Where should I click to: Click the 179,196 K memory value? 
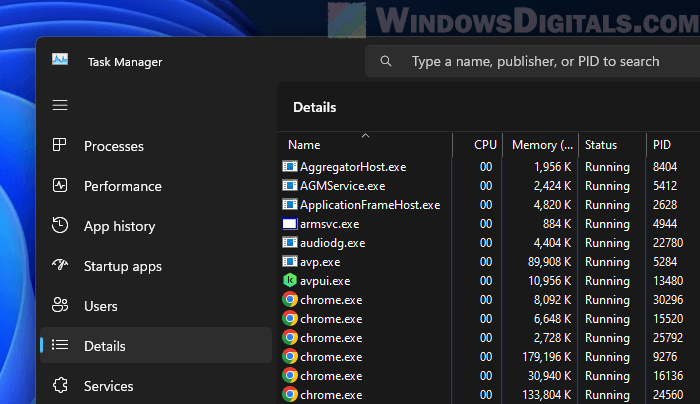(x=546, y=357)
